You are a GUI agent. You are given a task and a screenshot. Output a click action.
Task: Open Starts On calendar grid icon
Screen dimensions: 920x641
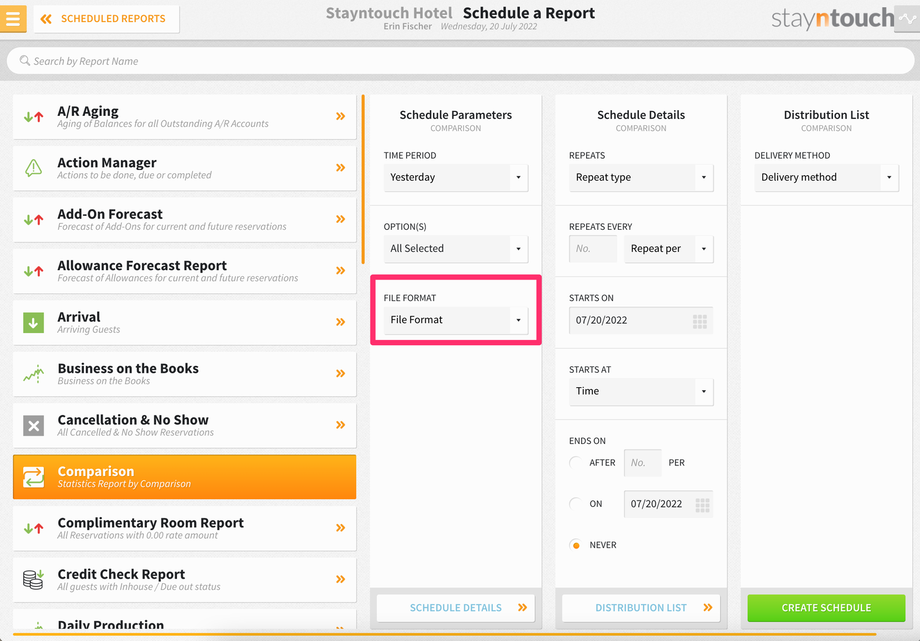click(x=699, y=321)
